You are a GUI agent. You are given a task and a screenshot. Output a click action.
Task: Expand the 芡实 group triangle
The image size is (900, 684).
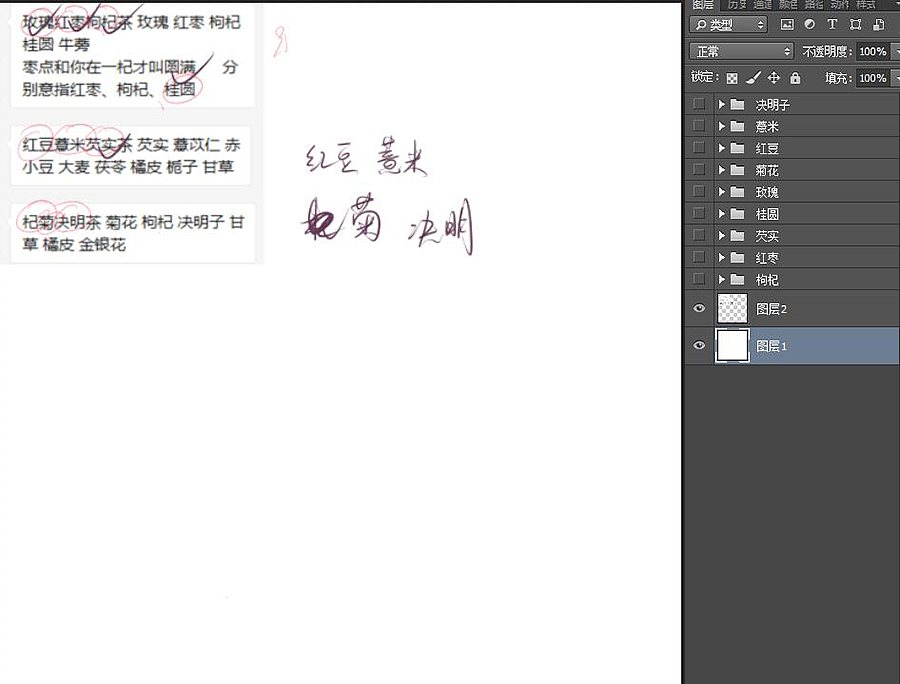(x=721, y=235)
